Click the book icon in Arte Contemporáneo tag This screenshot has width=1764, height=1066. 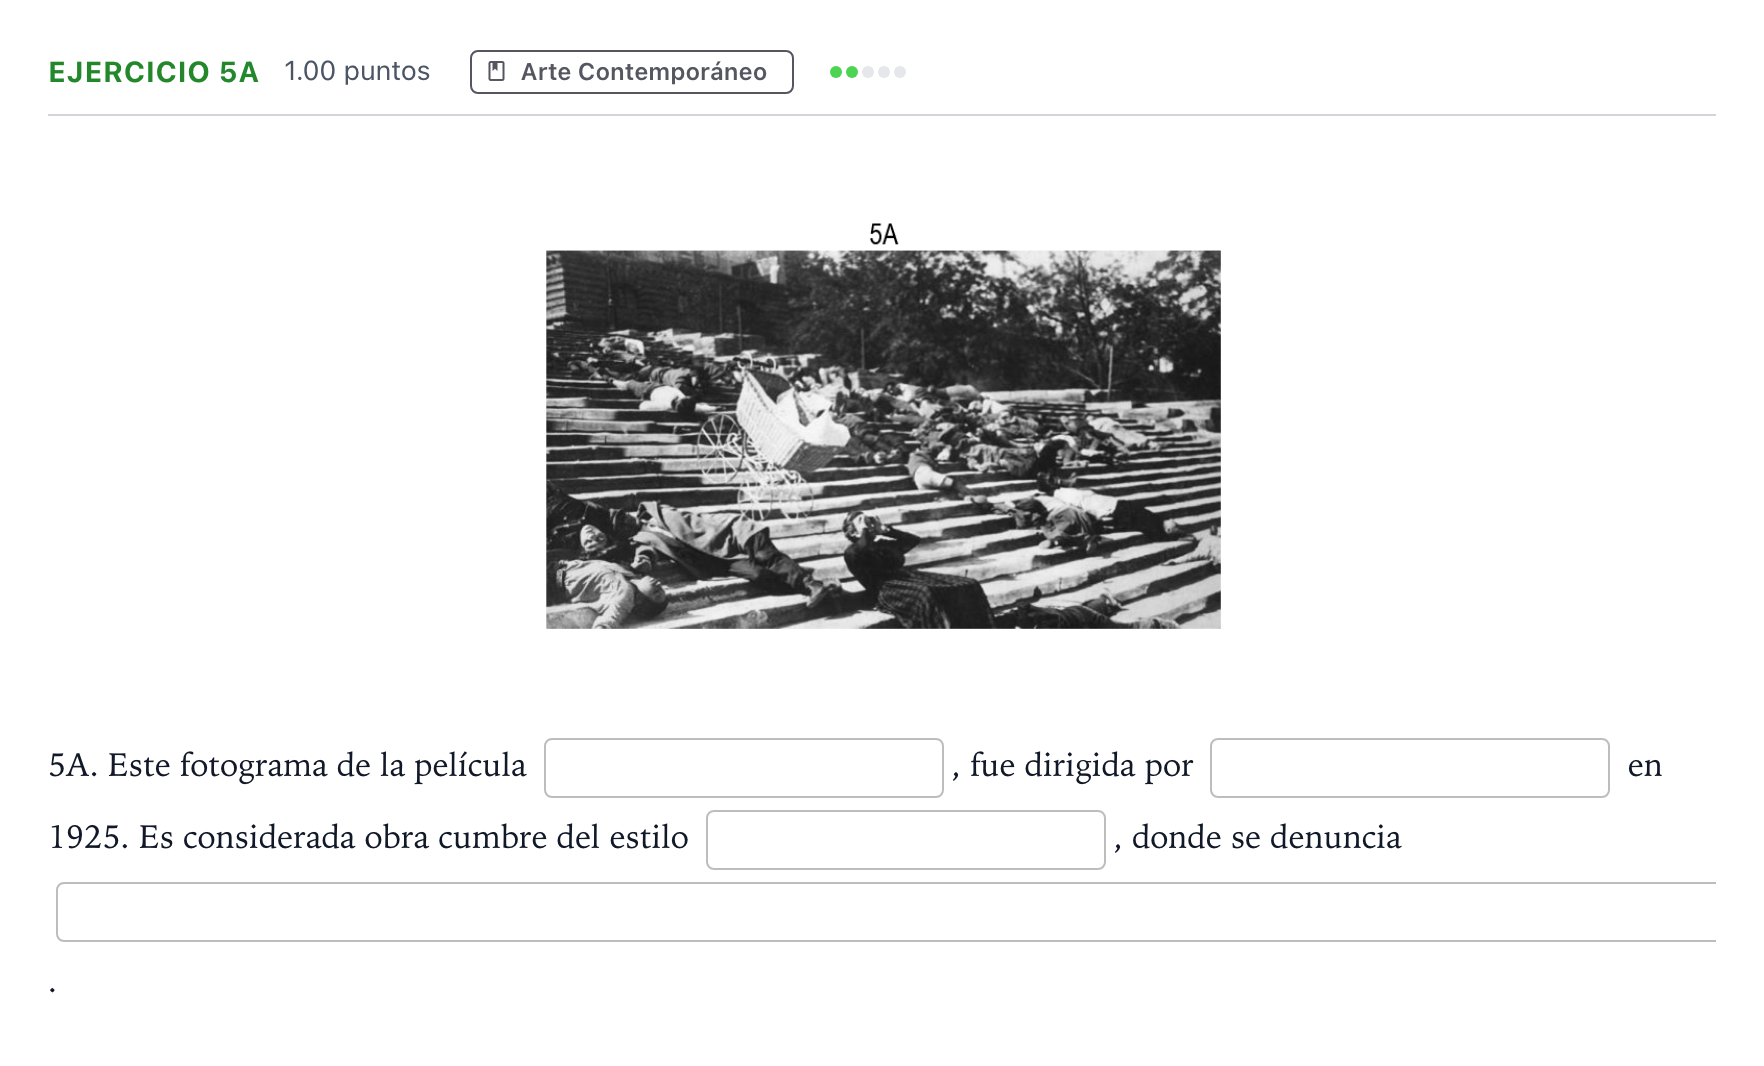[x=496, y=72]
